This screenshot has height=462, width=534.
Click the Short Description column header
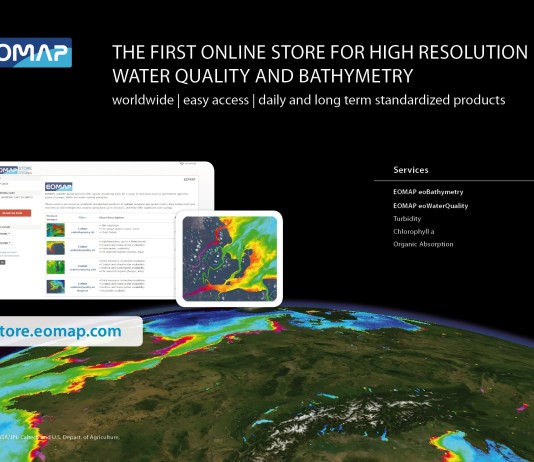(x=111, y=217)
